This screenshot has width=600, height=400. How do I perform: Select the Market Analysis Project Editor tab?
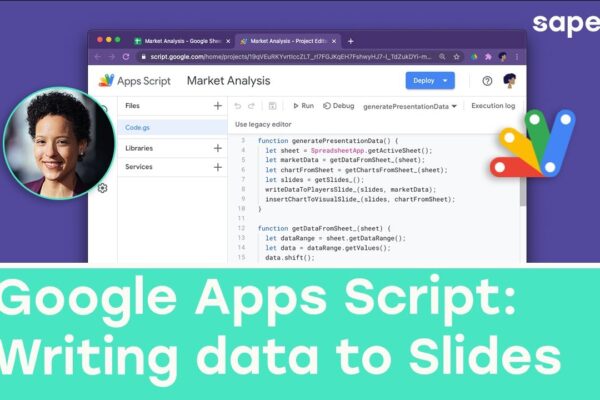pos(288,41)
